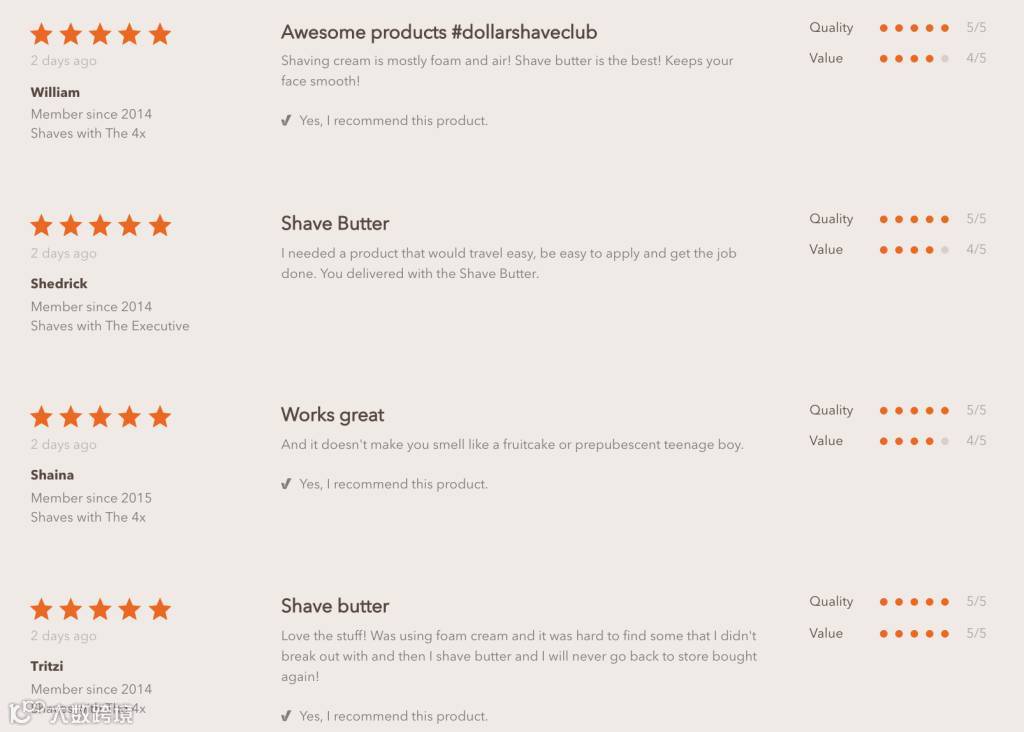Screen dimensions: 1024x732
Task: Click the fifth star in Tritzi's rating
Action: (160, 609)
